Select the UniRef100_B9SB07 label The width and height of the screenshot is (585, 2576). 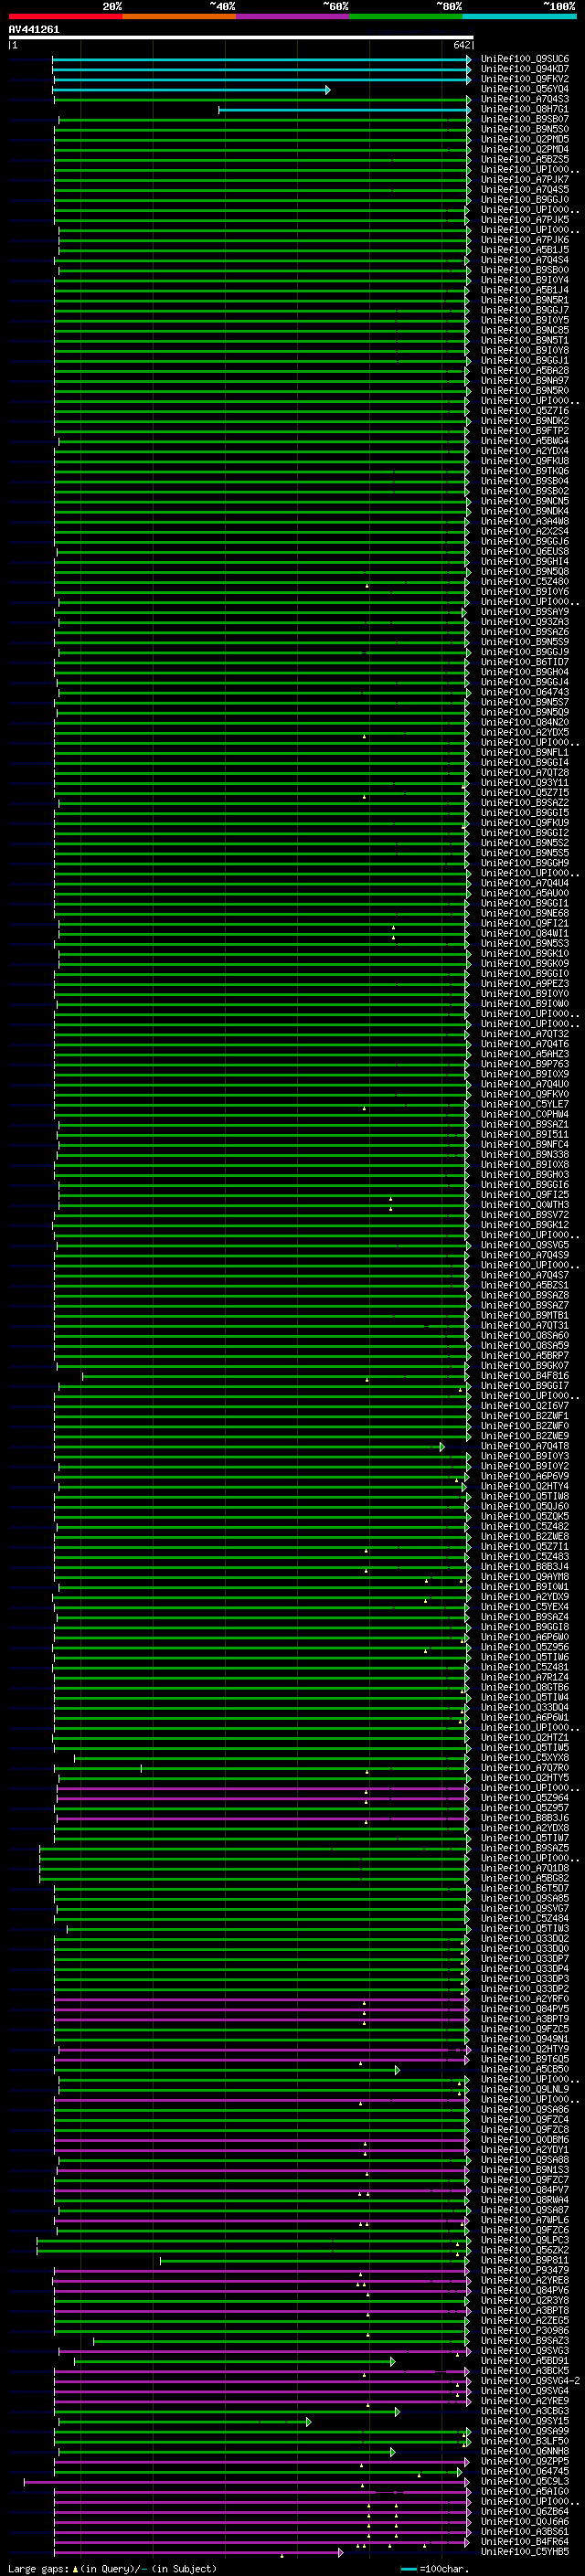point(524,119)
